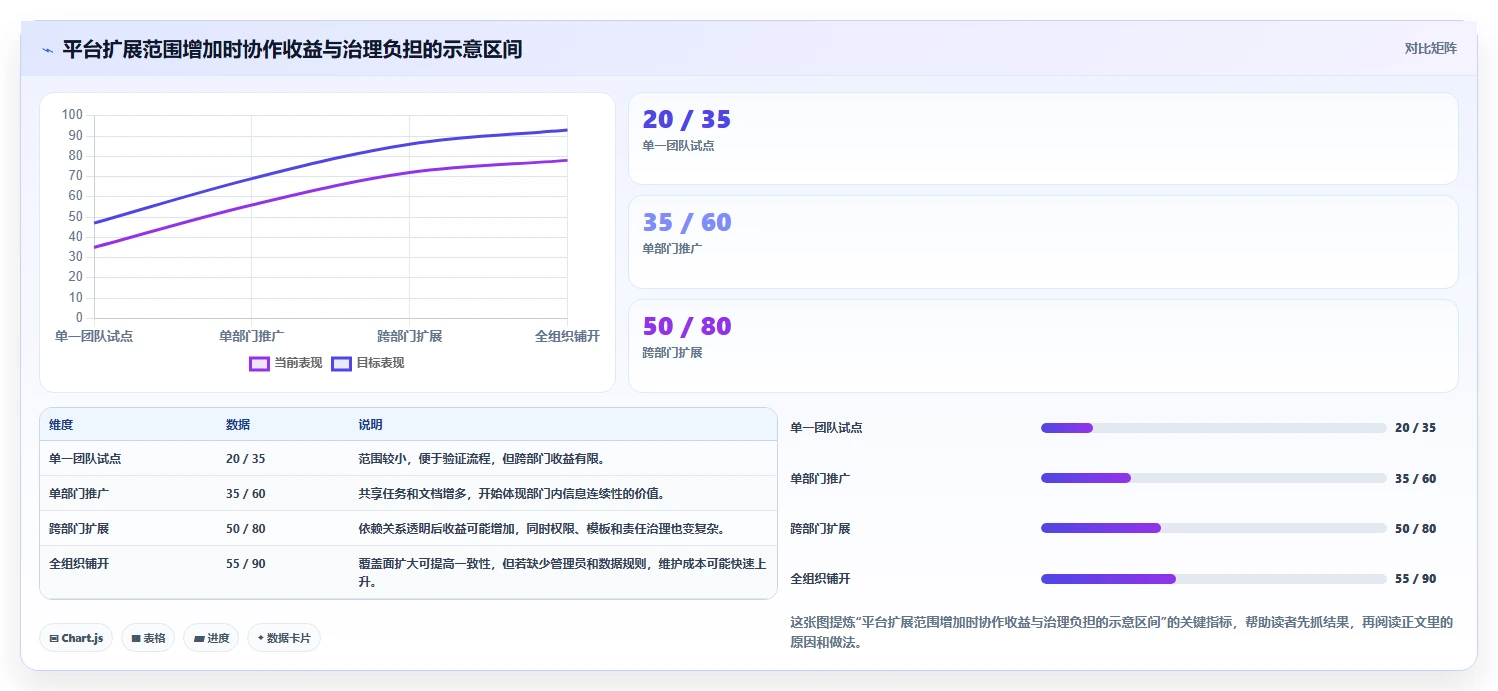Toggle the 目标表现 legend item
Screen dimensions: 1498x691
[368, 363]
